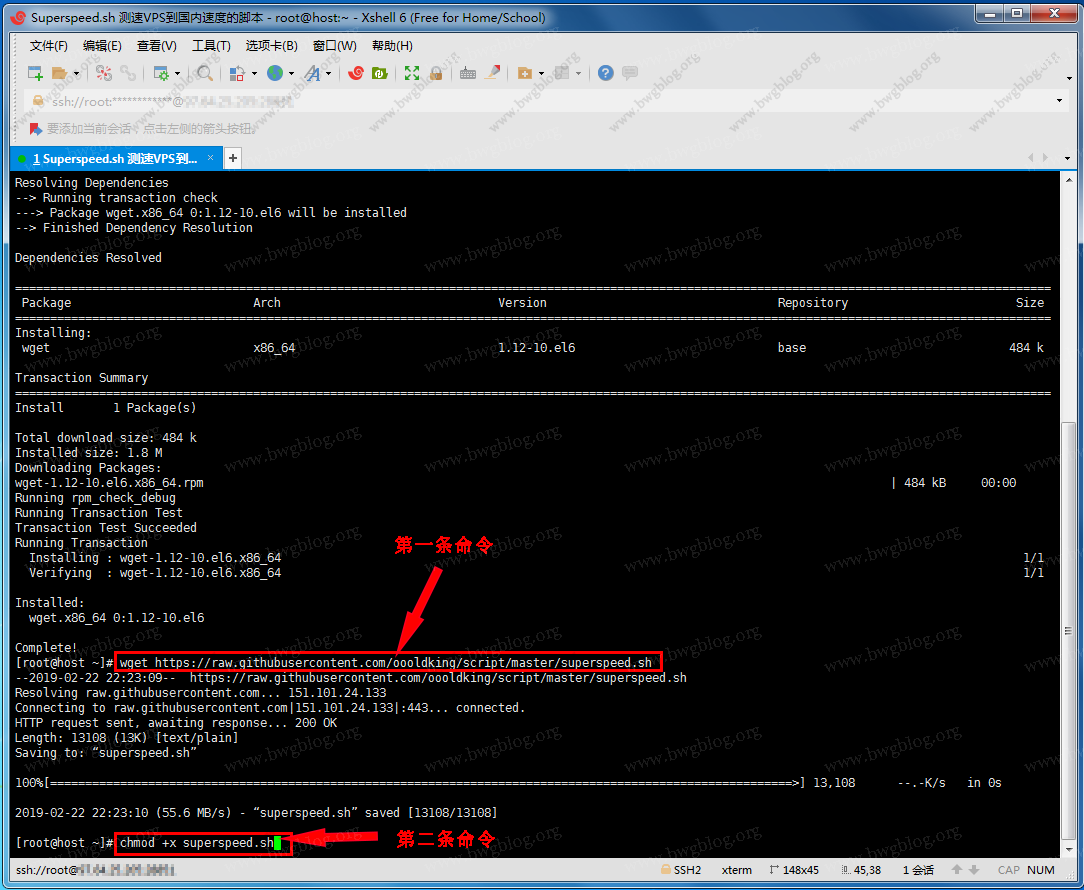The height and width of the screenshot is (890, 1084).
Task: Open the sessions folder icon
Action: click(x=59, y=73)
